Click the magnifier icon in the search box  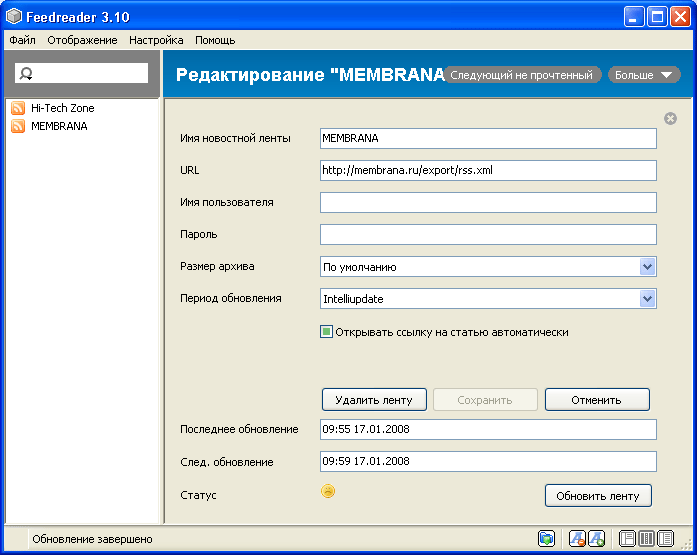[x=26, y=73]
